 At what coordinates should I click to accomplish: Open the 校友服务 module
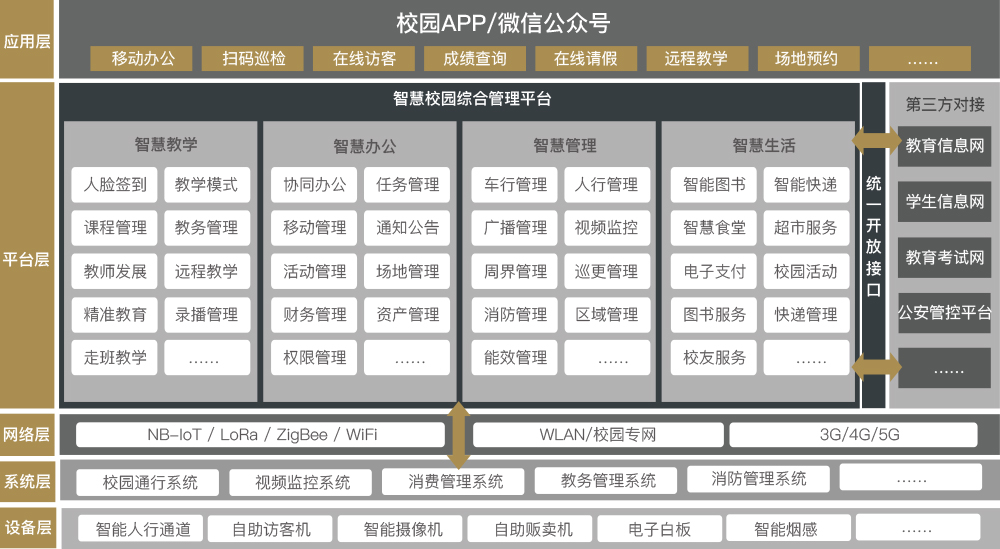[714, 357]
